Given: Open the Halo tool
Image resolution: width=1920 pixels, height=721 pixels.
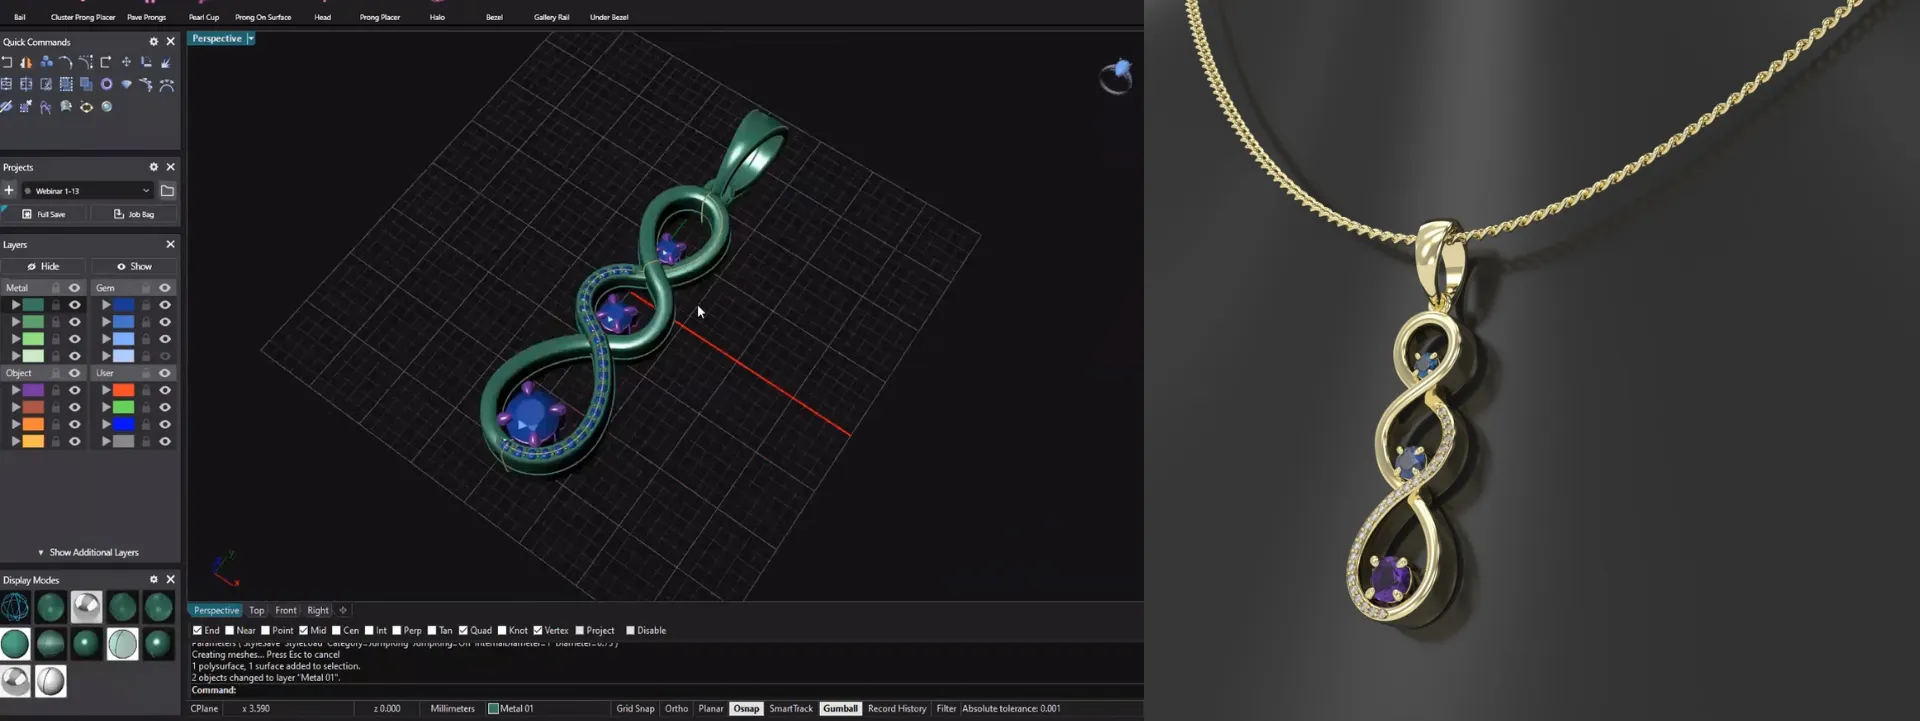Looking at the screenshot, I should [437, 17].
